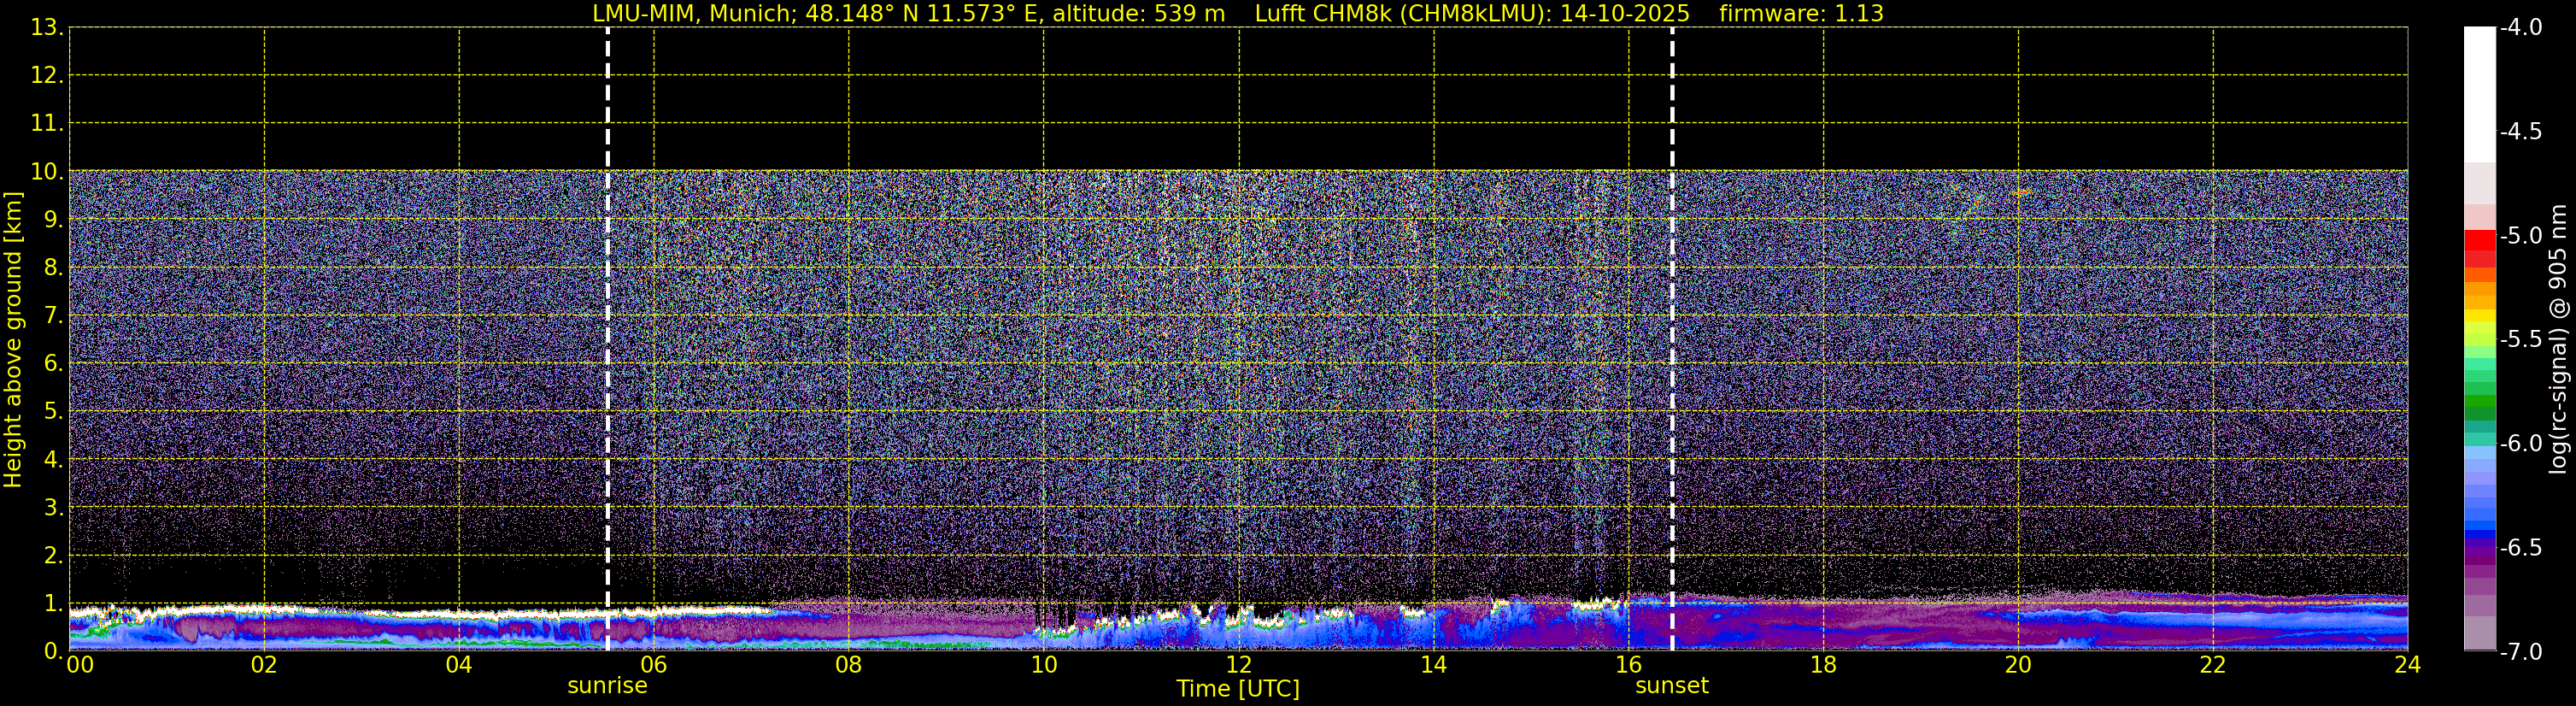Click the -6.5 colorbar tick label
The image size is (2576, 706).
(x=2520, y=547)
